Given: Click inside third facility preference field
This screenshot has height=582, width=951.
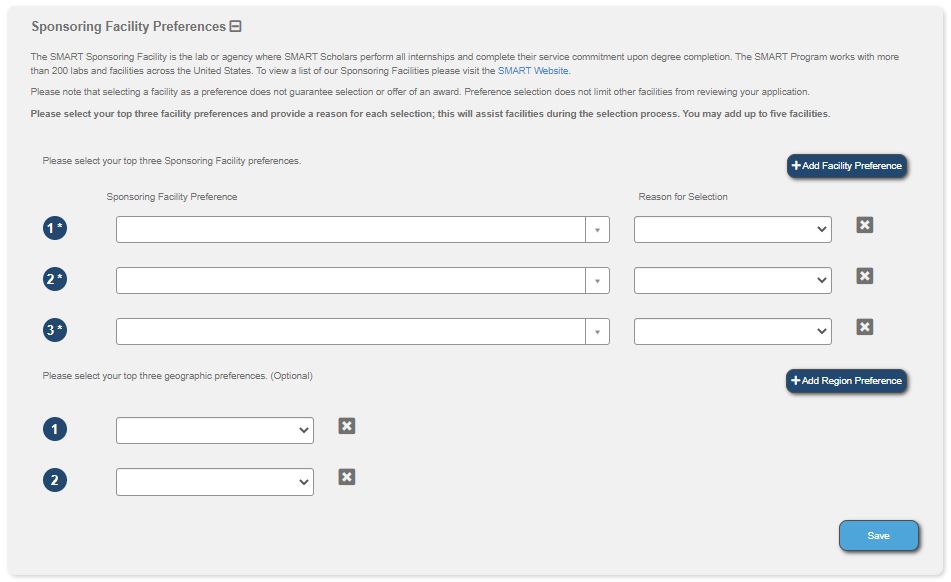Looking at the screenshot, I should click(x=350, y=332).
